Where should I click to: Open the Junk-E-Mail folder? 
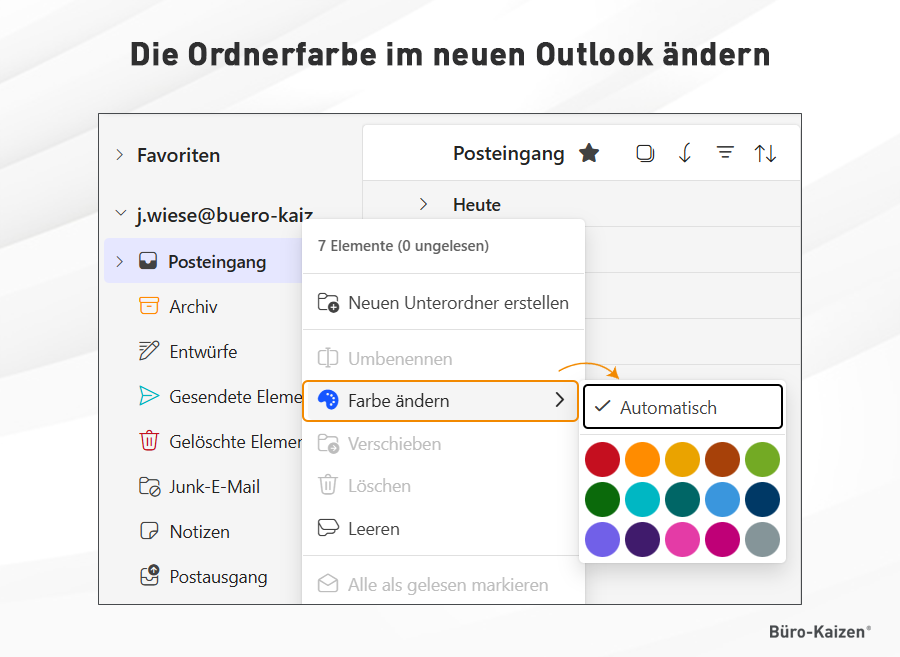pyautogui.click(x=214, y=487)
